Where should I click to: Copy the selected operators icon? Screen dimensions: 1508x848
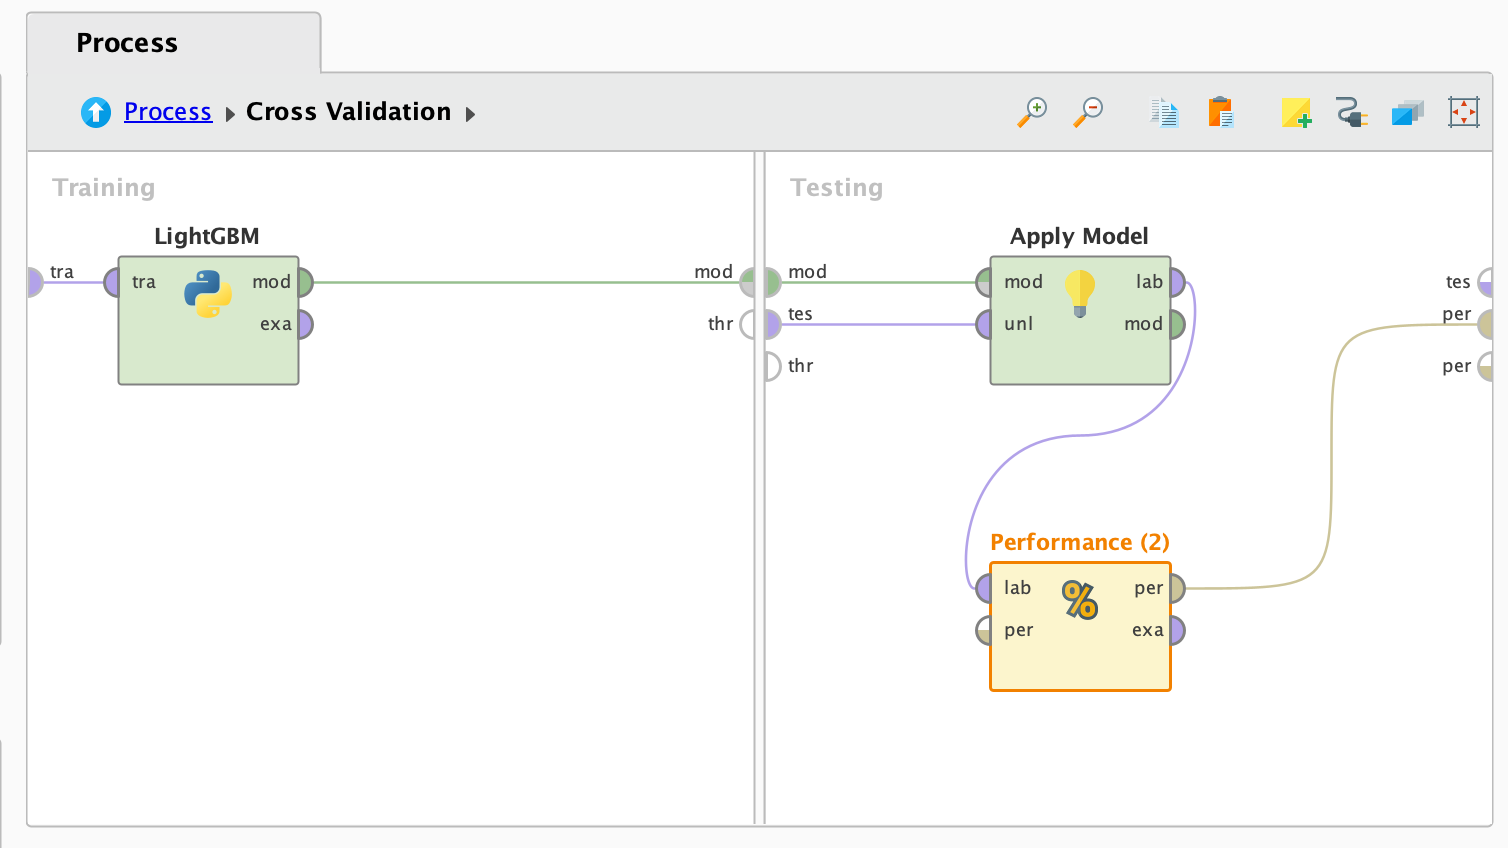[1164, 112]
